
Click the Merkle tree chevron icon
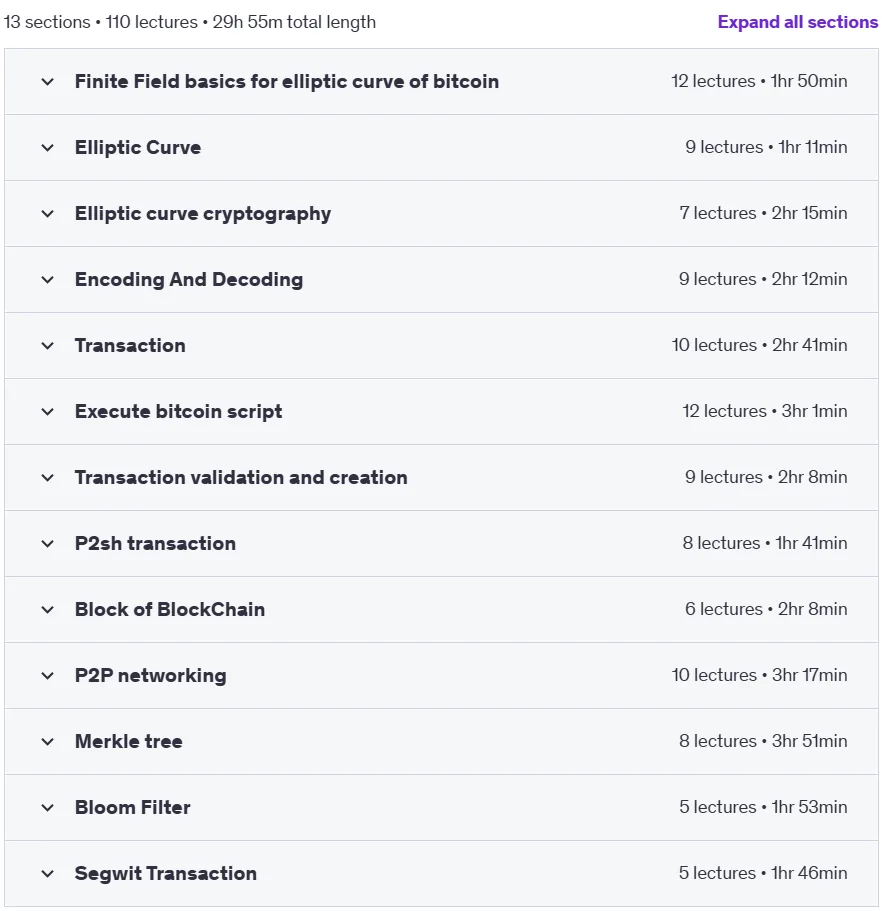pos(48,742)
